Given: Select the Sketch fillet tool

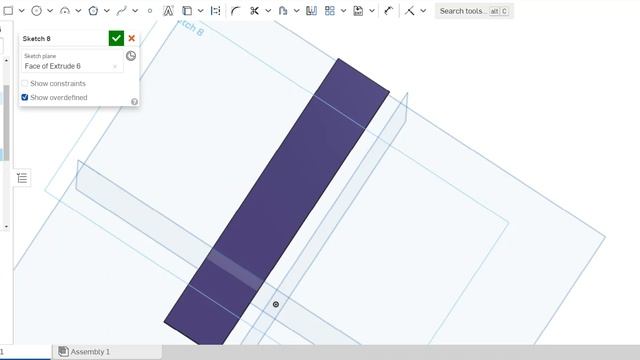Looking at the screenshot, I should click(235, 11).
